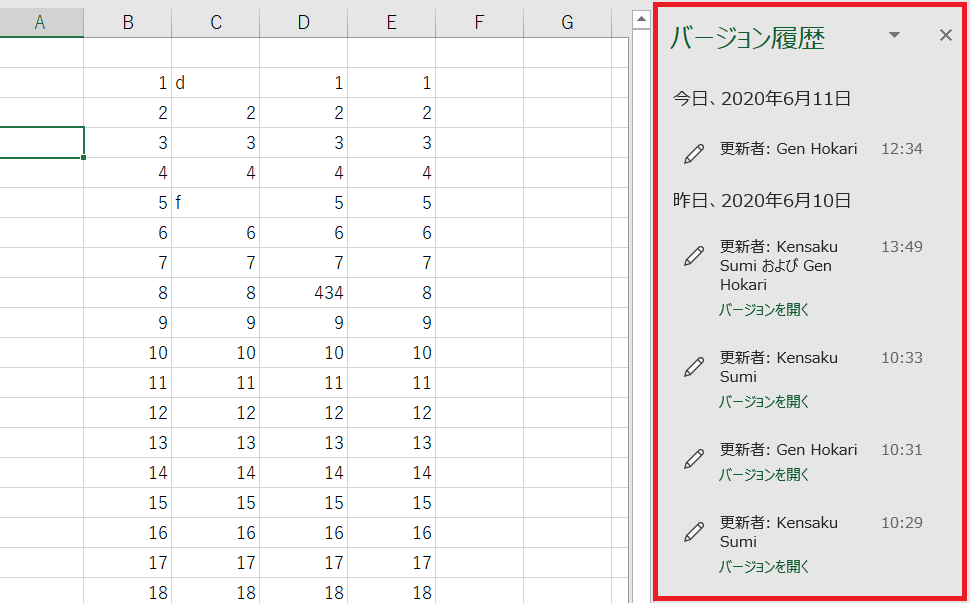Select the cell containing letter d

[216, 83]
